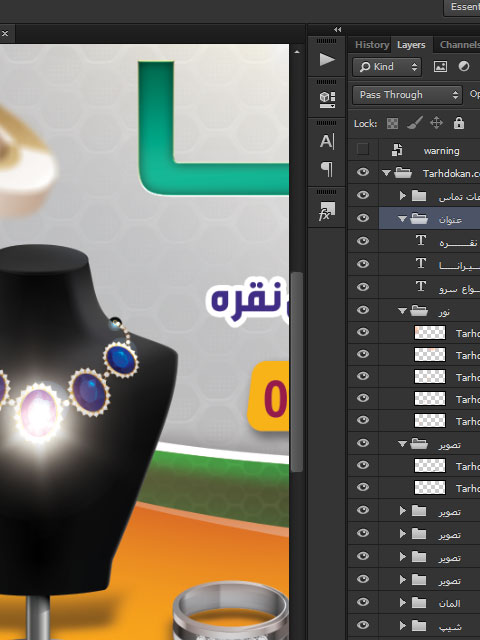Lock all with the padlock icon
This screenshot has width=480, height=640.
459,122
